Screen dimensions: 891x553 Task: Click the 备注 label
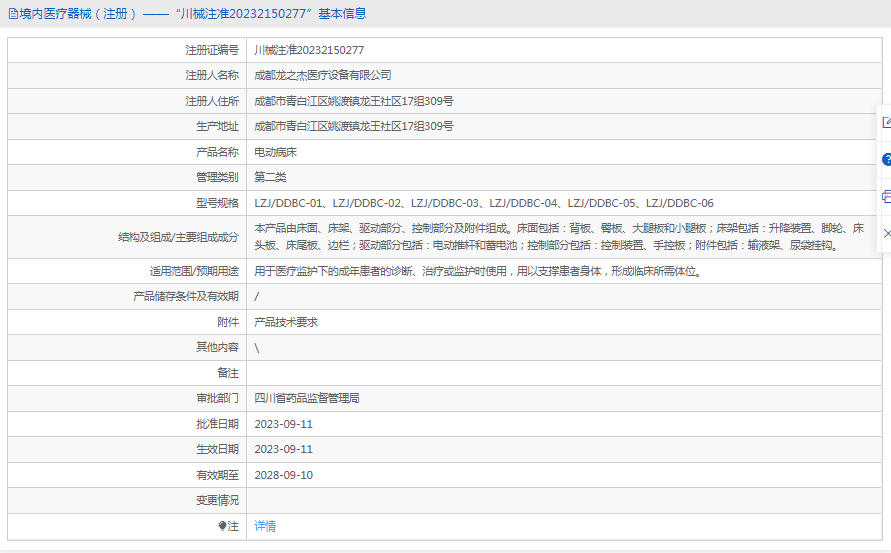tap(228, 373)
